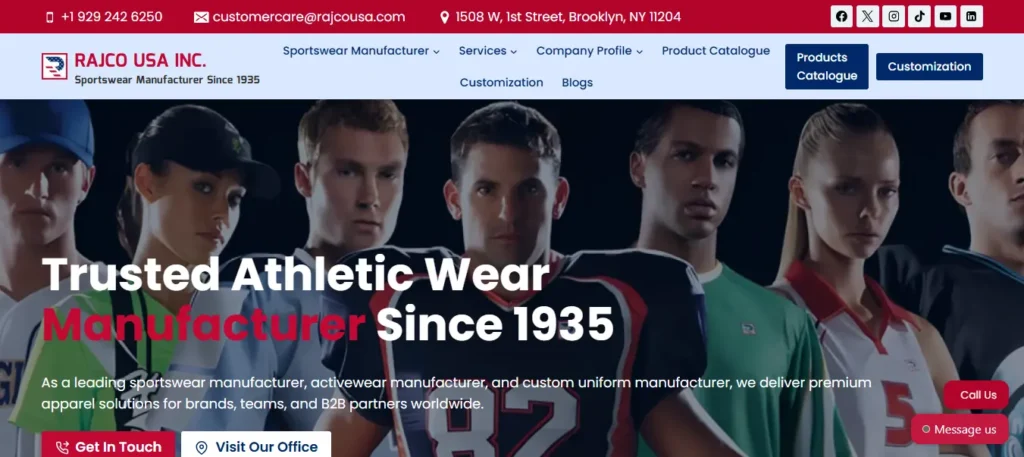Open the Product Catalogue menu item

click(716, 51)
